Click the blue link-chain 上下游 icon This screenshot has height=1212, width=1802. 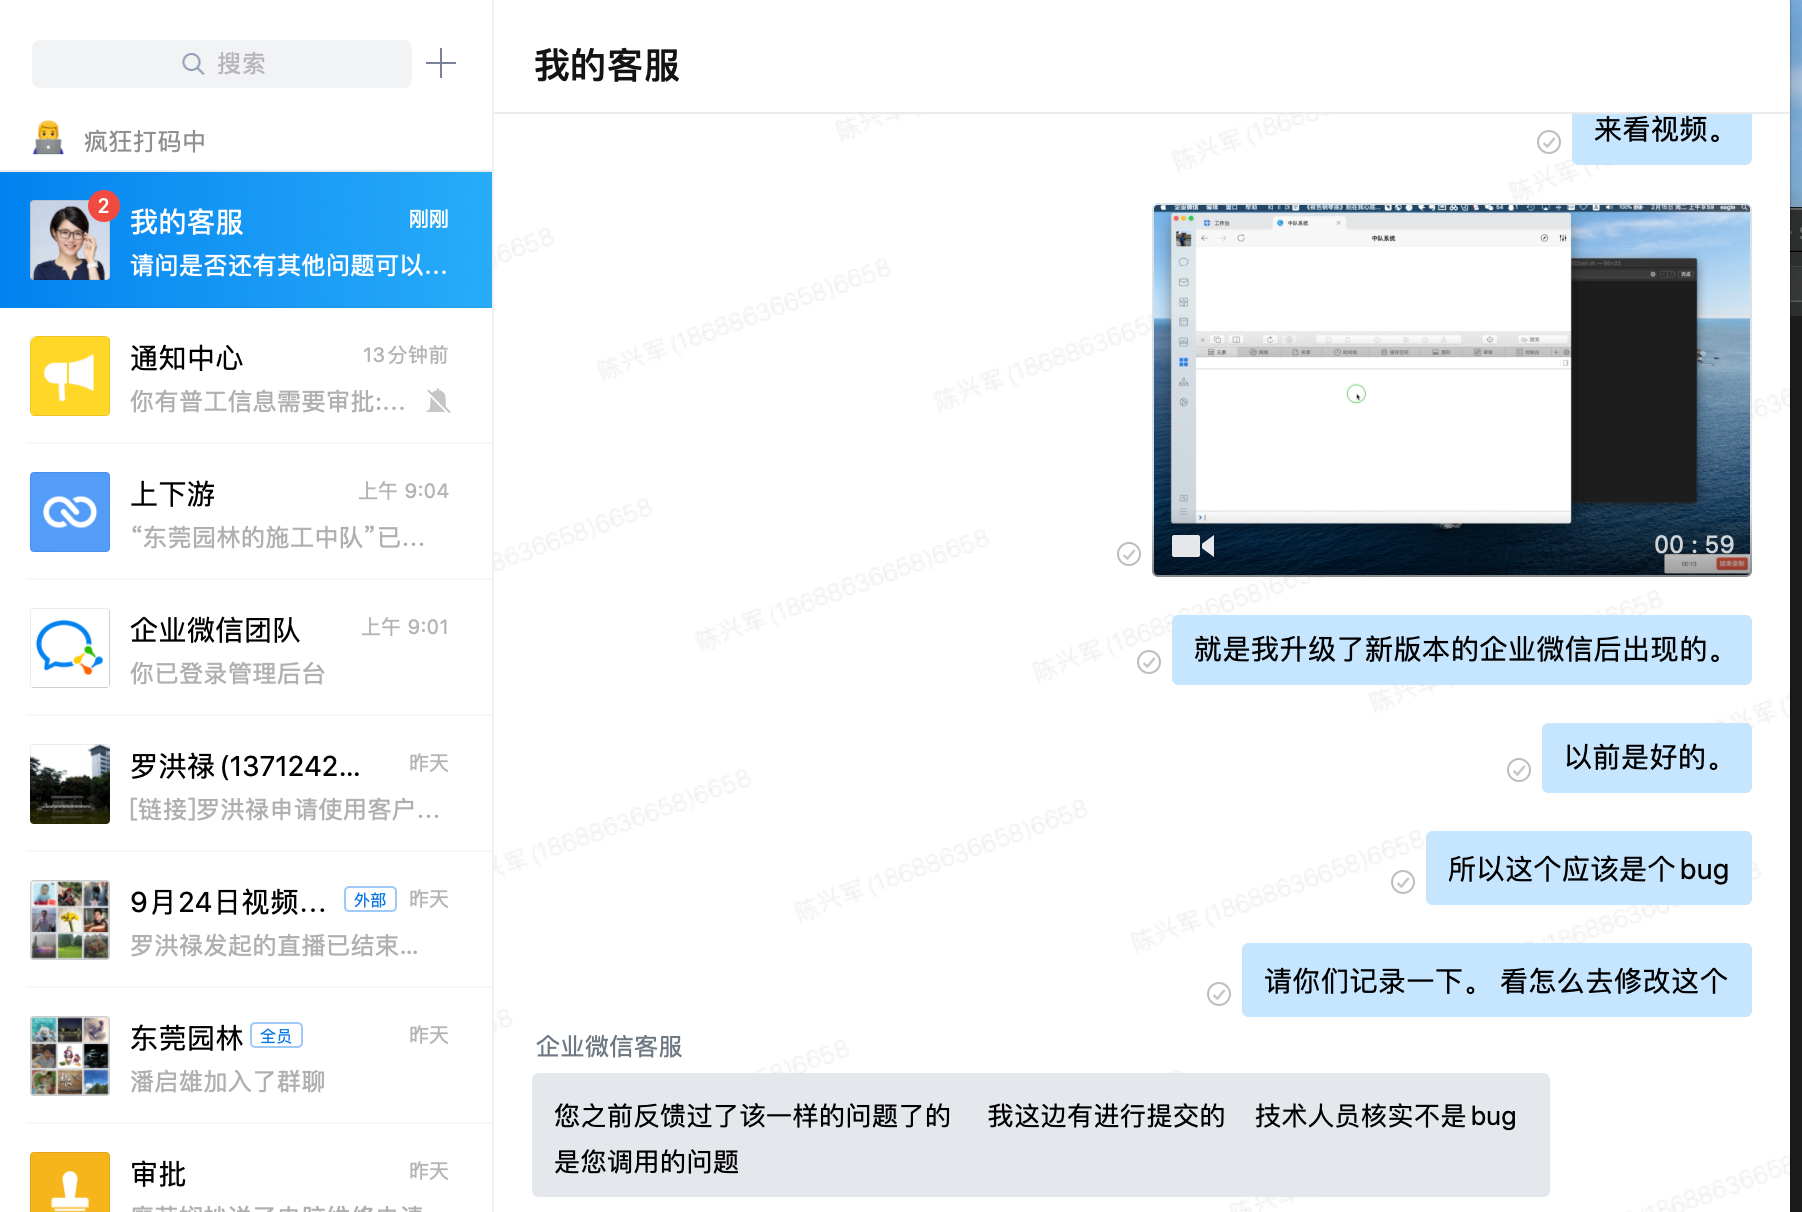70,512
